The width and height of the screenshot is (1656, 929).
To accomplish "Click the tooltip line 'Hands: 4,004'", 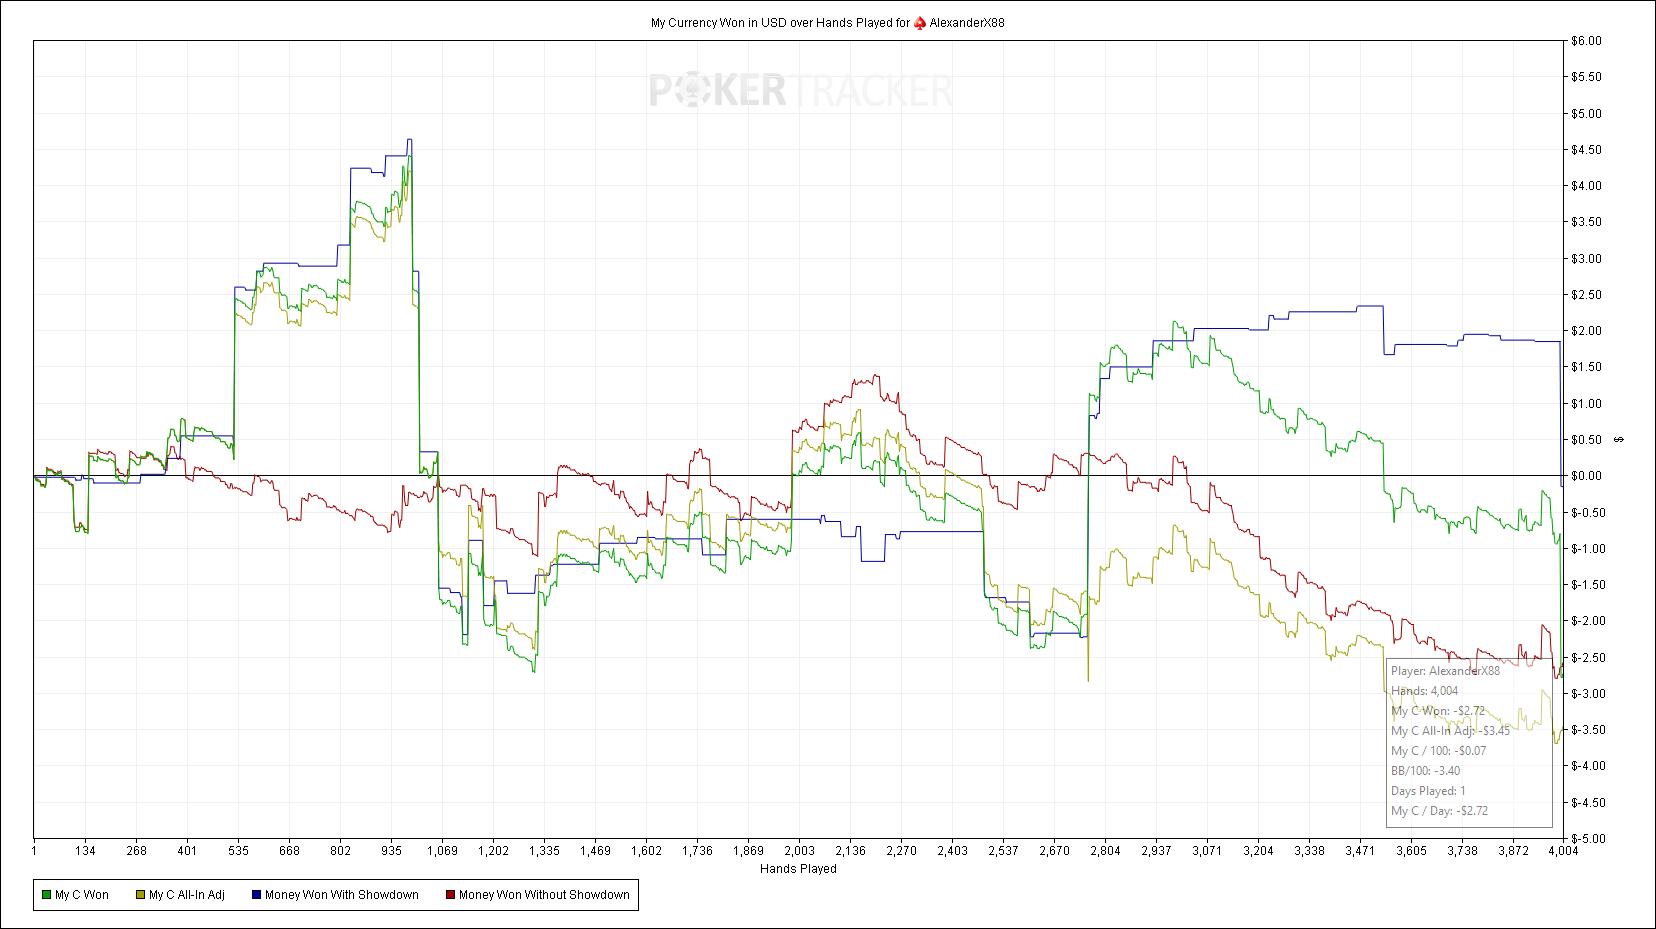I will [x=1424, y=691].
